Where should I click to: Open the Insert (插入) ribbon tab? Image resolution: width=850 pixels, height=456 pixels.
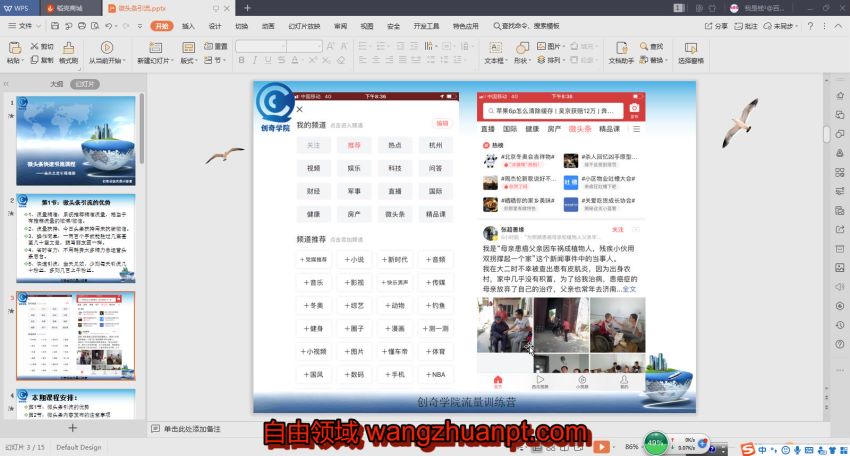[x=188, y=25]
